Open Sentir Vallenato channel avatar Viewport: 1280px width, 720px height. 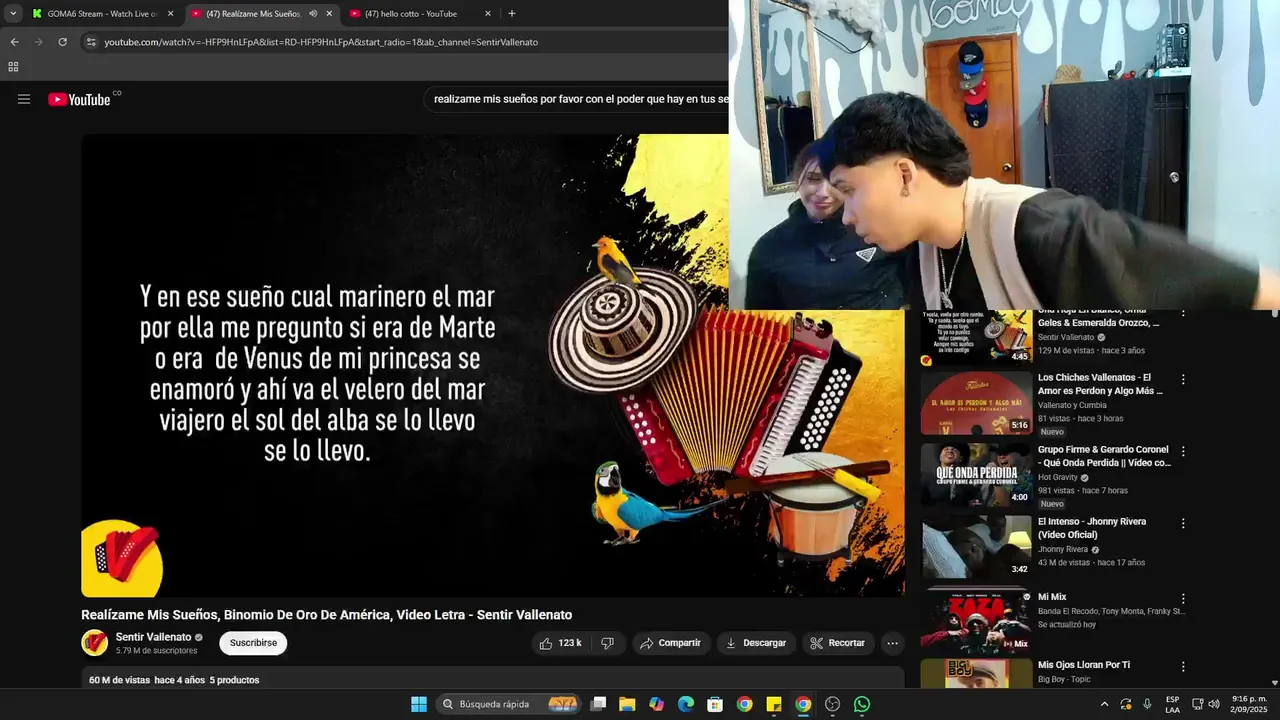click(95, 642)
